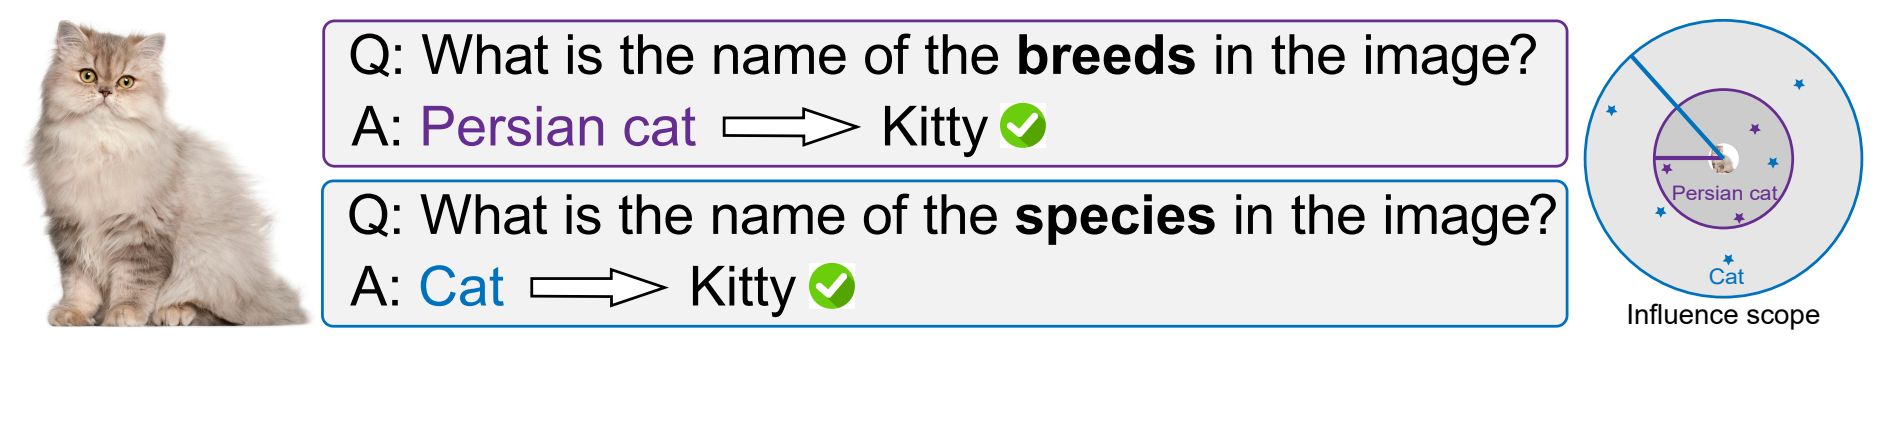
Task: Click the bold word breeds
Action: [x=1106, y=55]
